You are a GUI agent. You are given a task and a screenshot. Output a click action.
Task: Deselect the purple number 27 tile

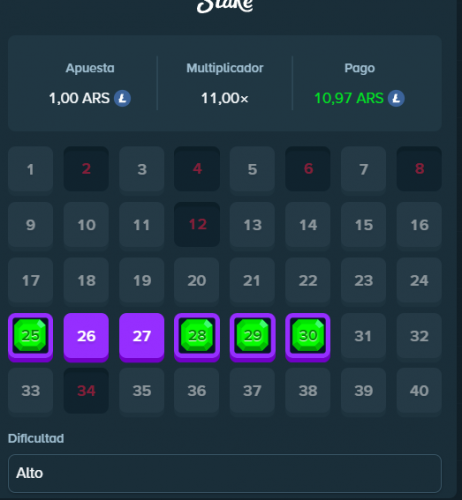142,337
